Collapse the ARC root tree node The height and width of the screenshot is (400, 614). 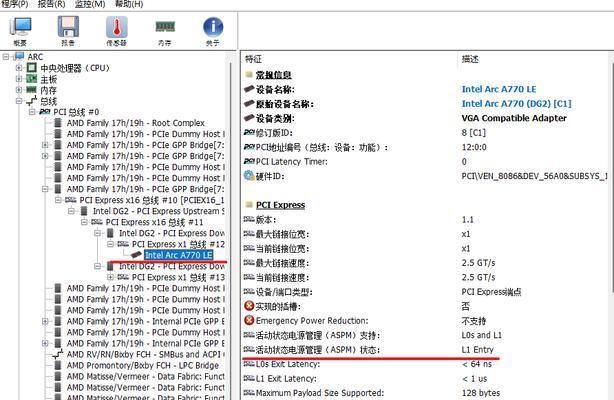tap(6, 57)
